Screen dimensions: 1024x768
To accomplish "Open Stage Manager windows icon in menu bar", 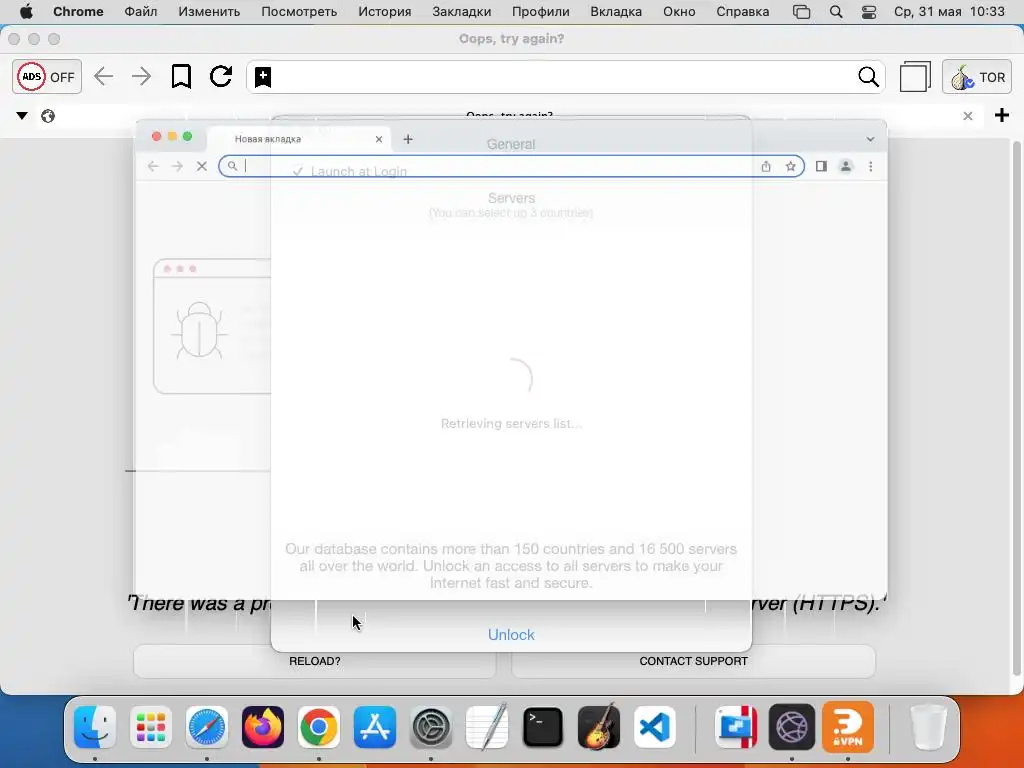I will point(801,12).
